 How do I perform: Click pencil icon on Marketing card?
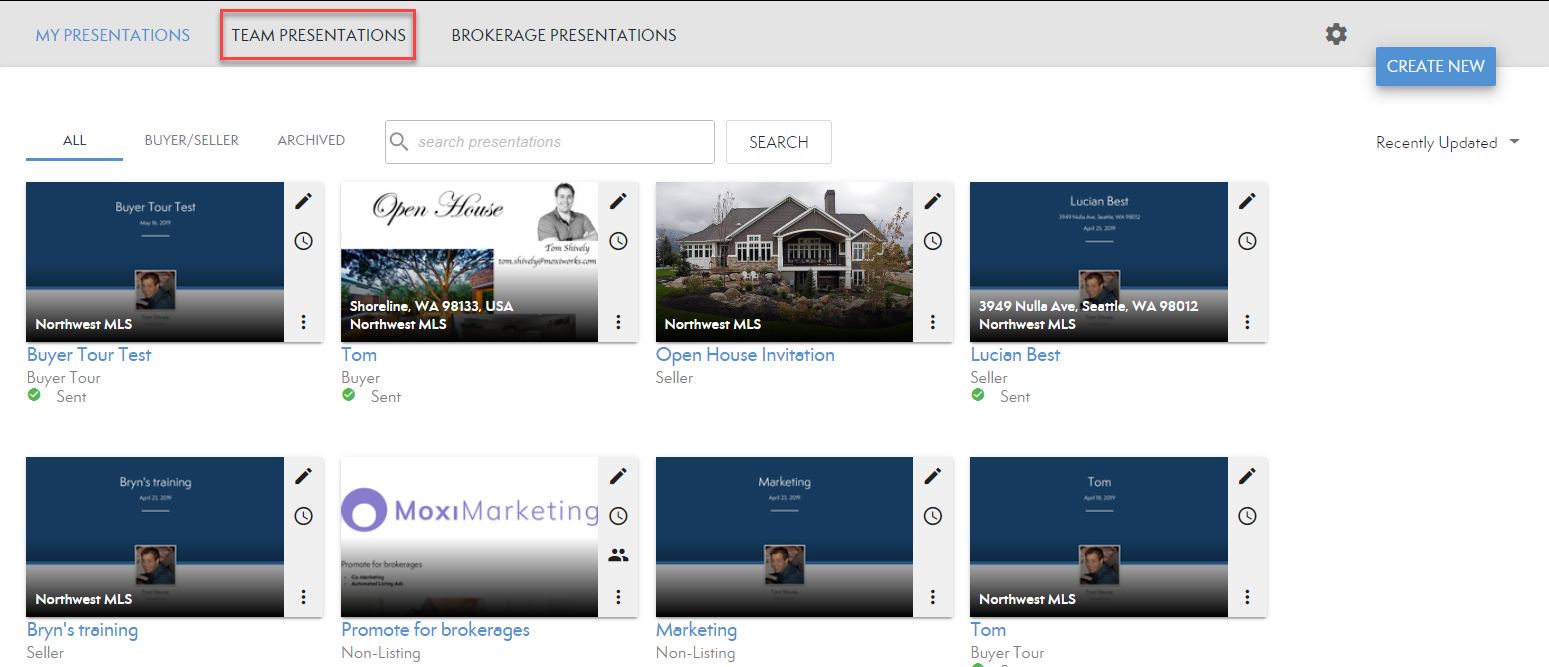tap(932, 476)
